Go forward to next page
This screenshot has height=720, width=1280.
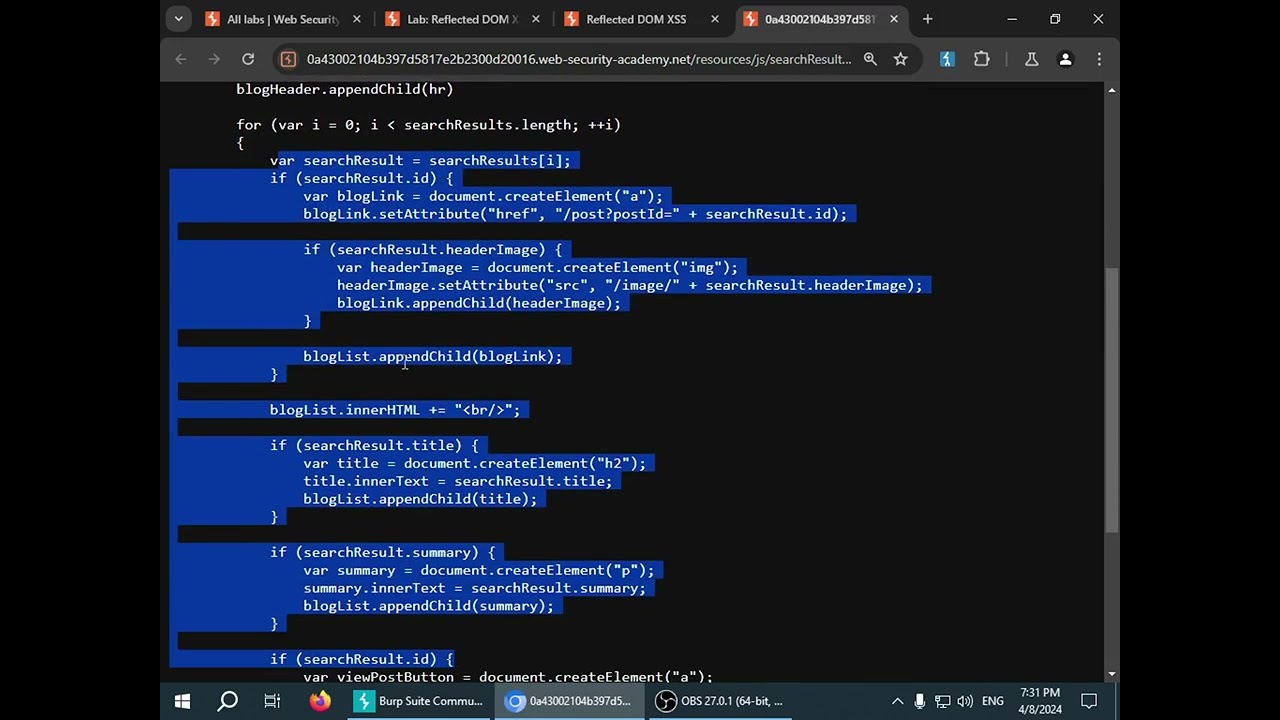tap(214, 59)
